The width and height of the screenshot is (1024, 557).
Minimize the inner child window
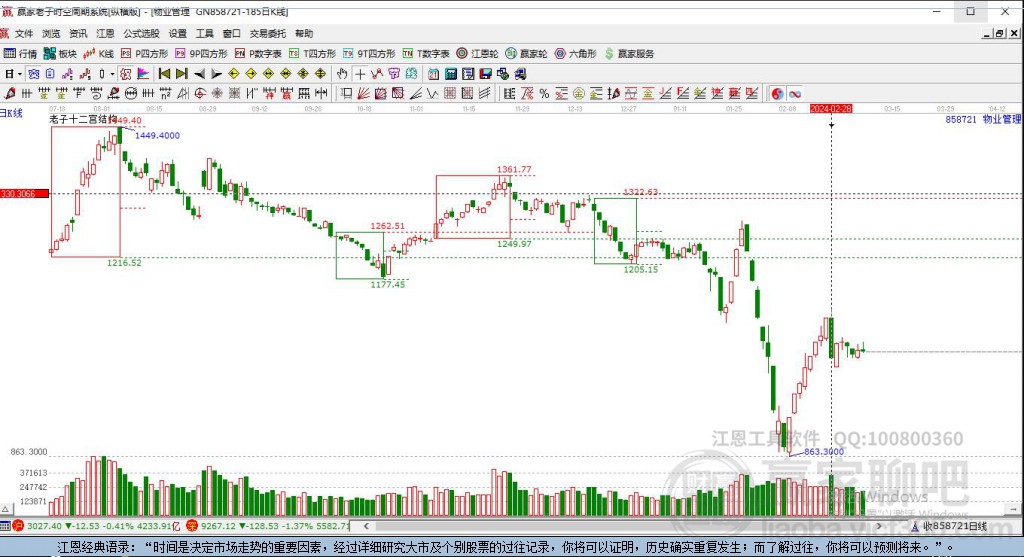coord(987,33)
